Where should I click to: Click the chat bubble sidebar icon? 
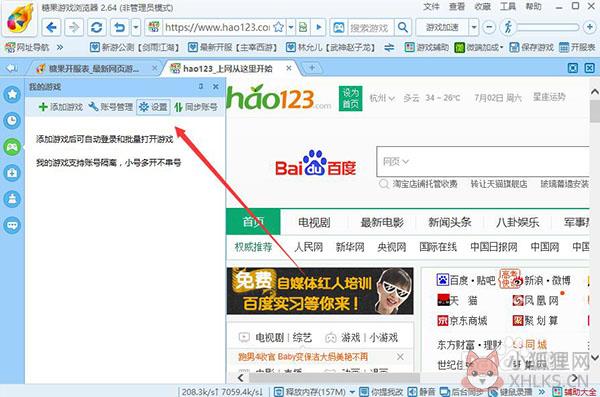coord(12,225)
